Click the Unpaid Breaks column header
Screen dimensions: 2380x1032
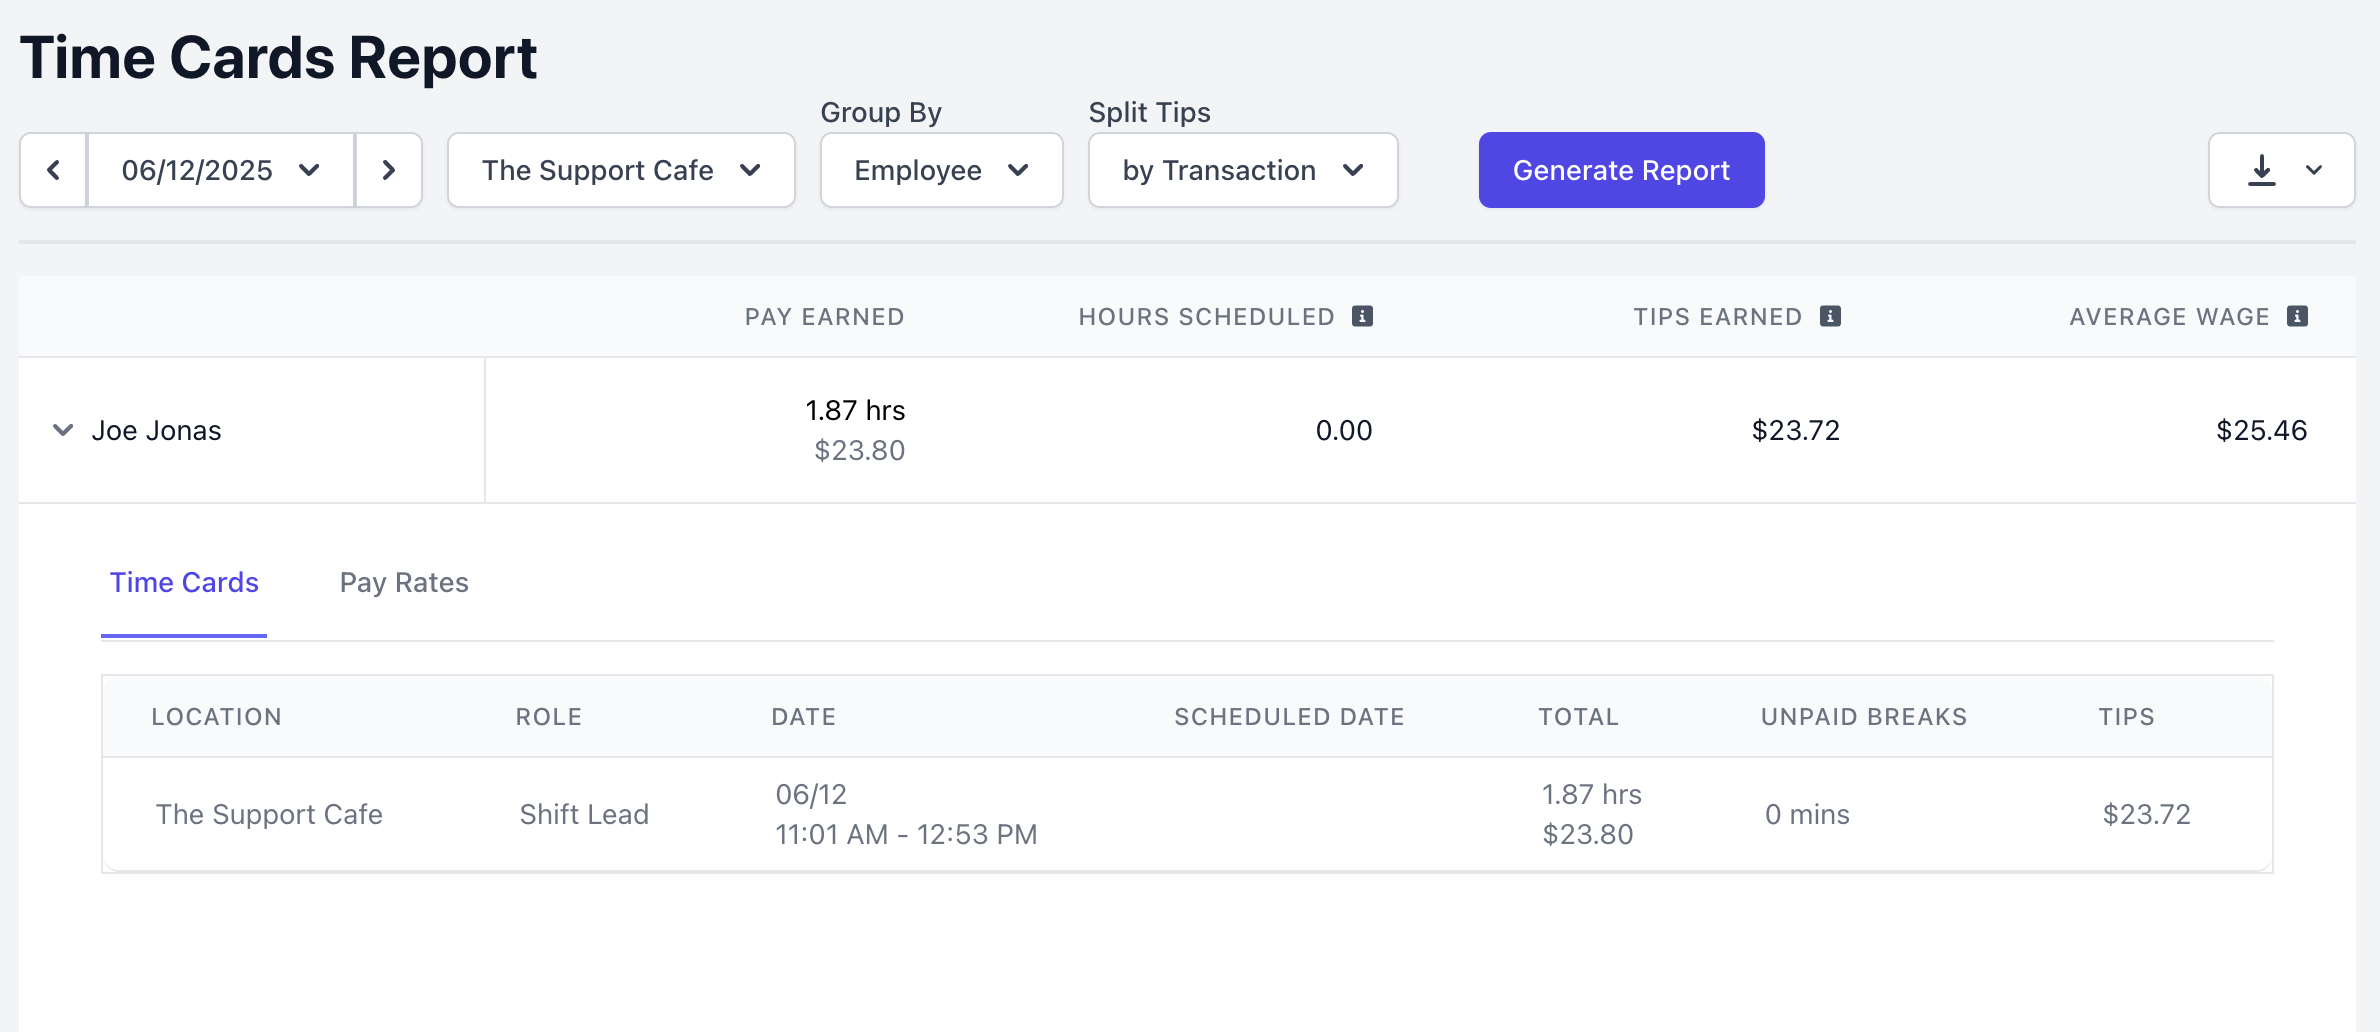[1863, 717]
